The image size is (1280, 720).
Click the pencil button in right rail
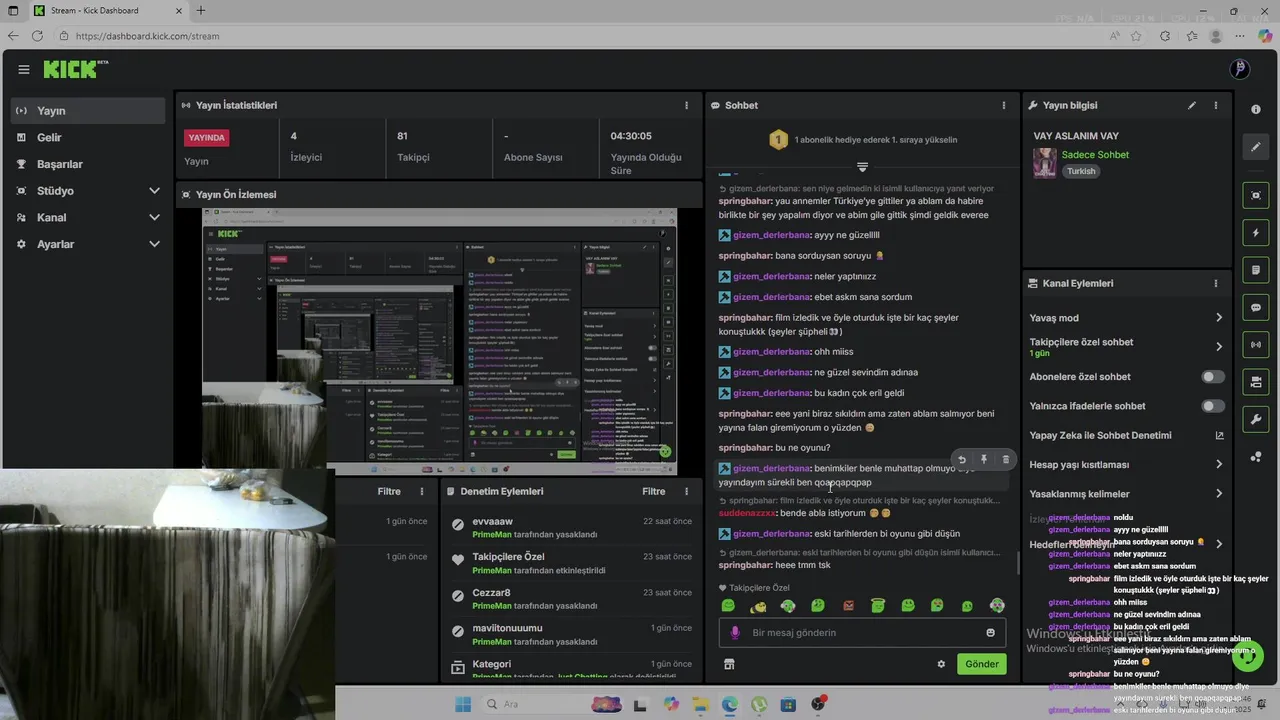coord(1256,147)
